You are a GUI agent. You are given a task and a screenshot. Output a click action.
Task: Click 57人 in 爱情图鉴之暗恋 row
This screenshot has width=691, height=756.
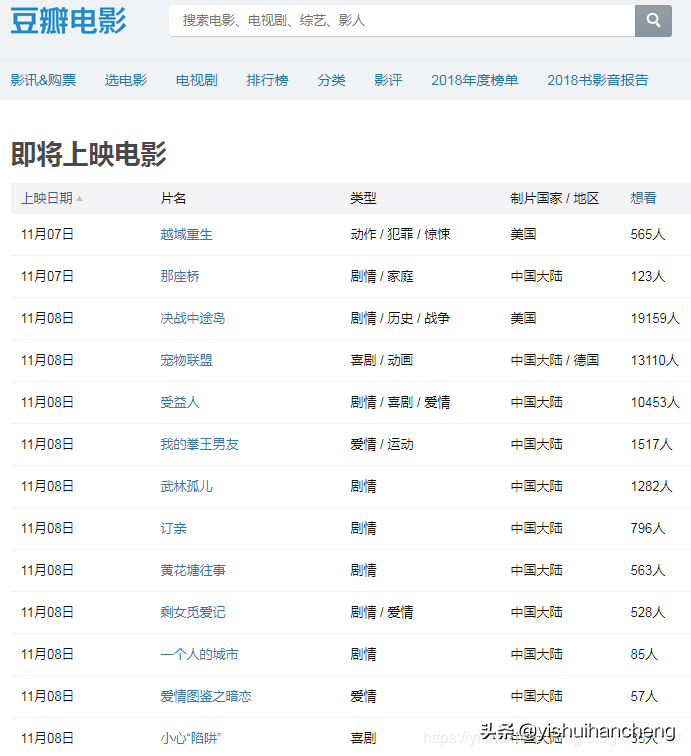point(644,696)
